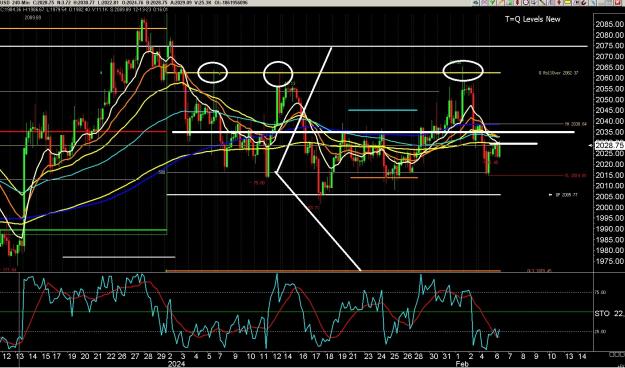This screenshot has width=625, height=368.
Task: Click the 1975.00 price axis label
Action: pyautogui.click(x=610, y=261)
